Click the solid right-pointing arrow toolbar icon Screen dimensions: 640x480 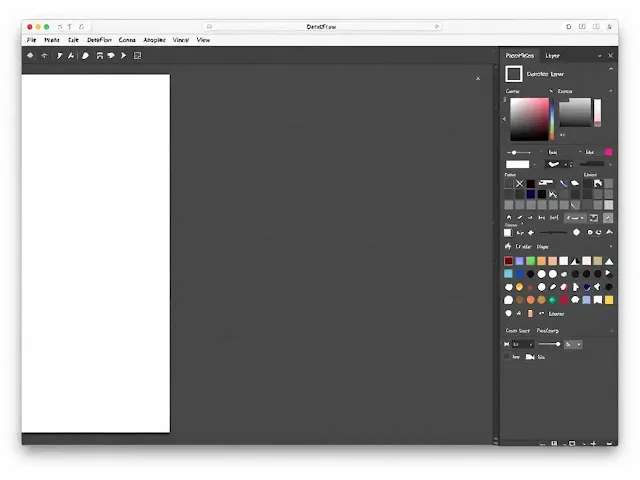pos(123,56)
